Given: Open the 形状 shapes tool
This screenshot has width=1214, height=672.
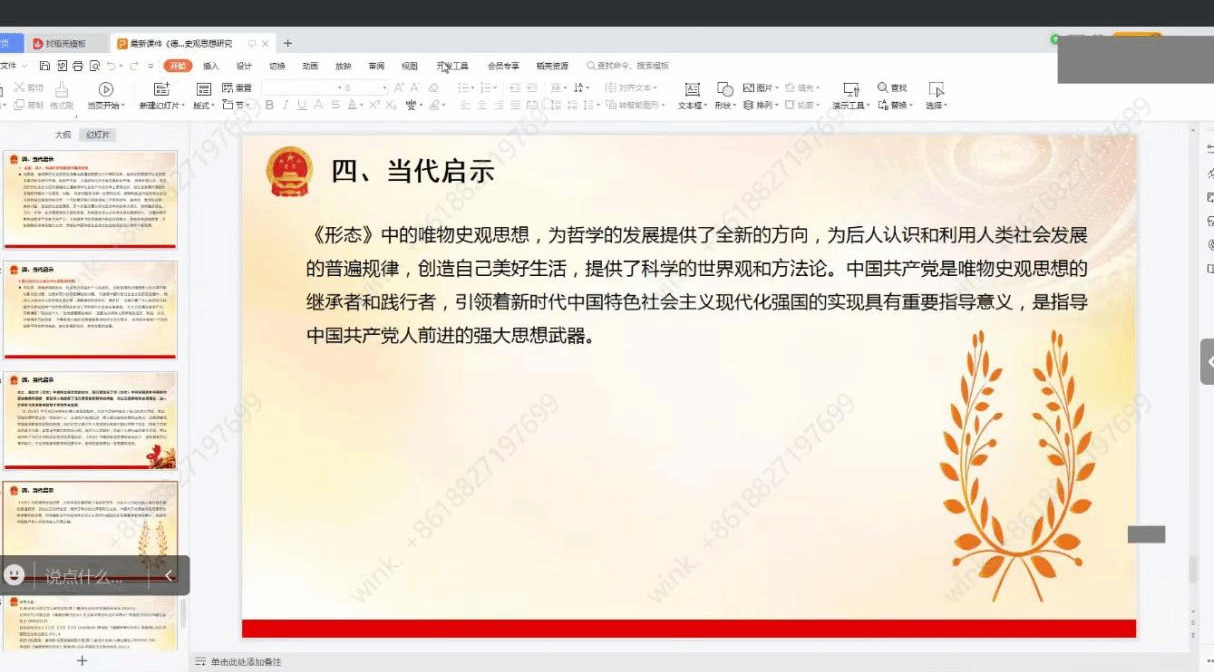Looking at the screenshot, I should (x=725, y=90).
